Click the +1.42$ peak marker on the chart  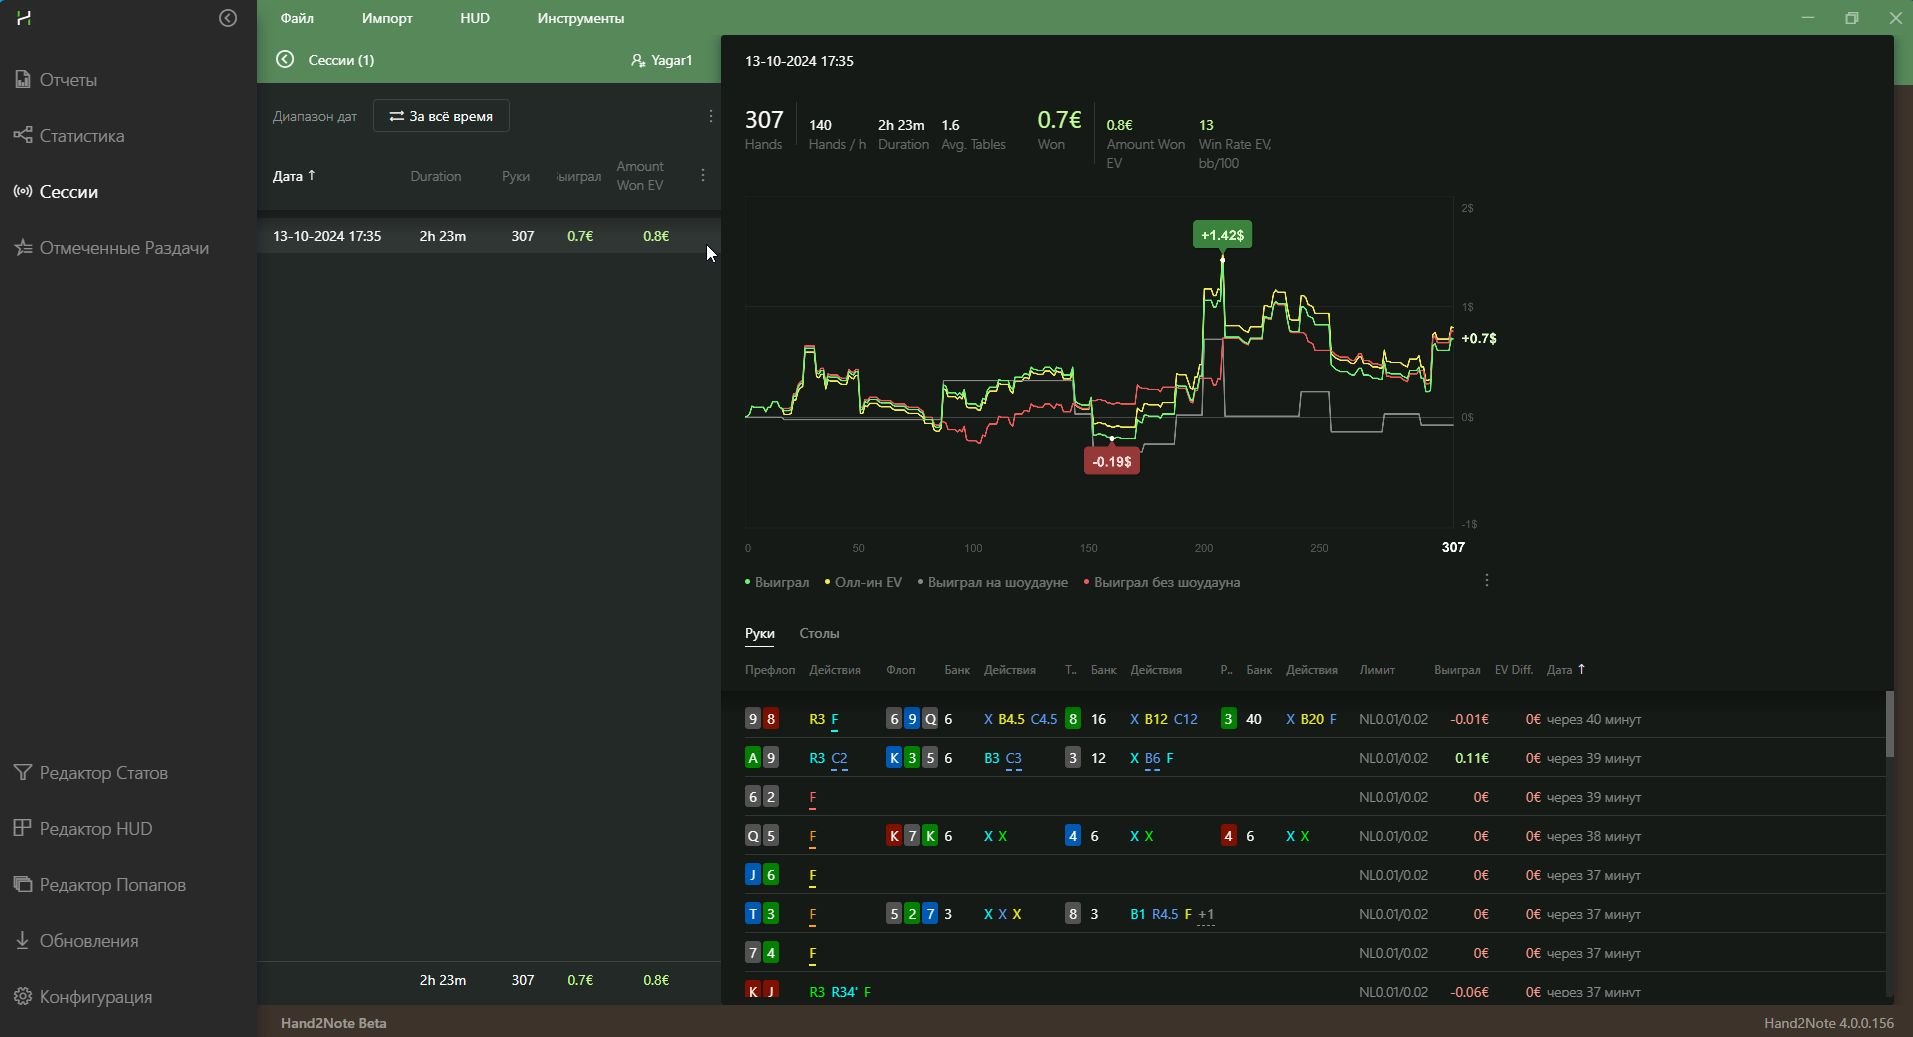click(x=1222, y=235)
